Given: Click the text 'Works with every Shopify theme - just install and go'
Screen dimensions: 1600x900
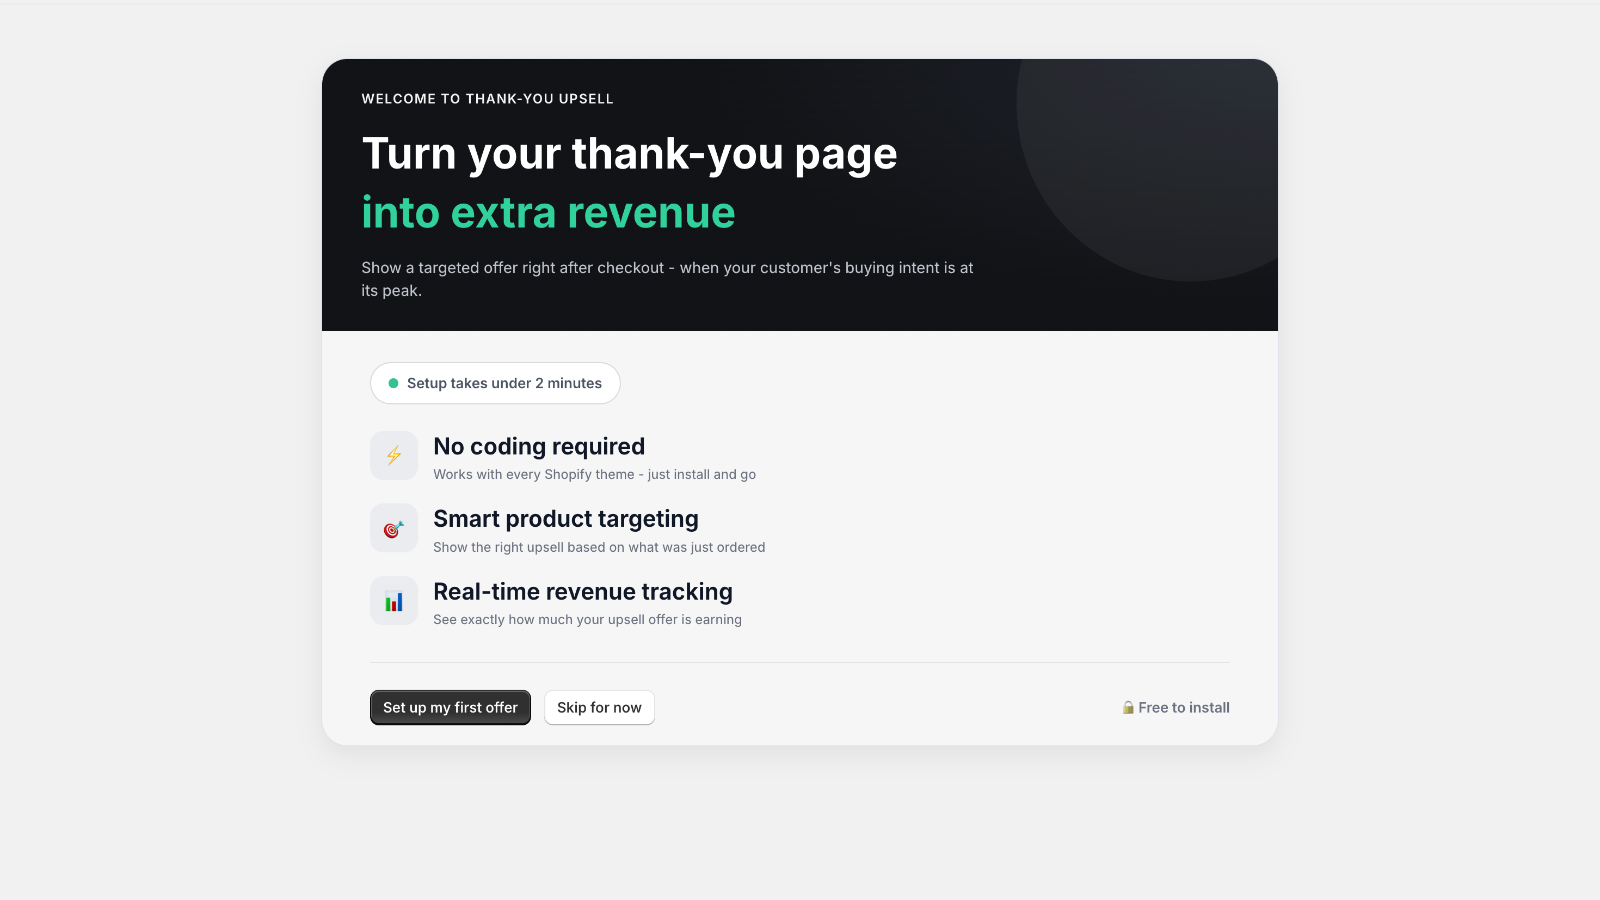Looking at the screenshot, I should click(x=594, y=474).
